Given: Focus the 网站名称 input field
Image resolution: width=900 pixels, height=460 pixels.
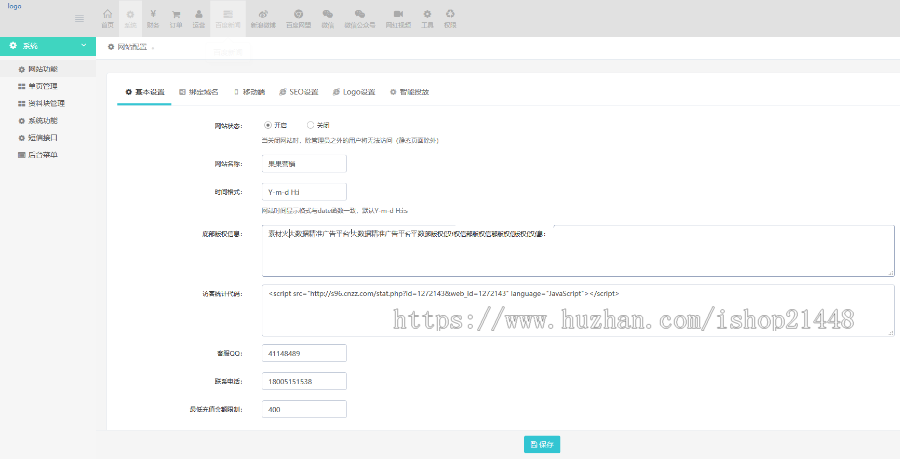Looking at the screenshot, I should pos(304,164).
